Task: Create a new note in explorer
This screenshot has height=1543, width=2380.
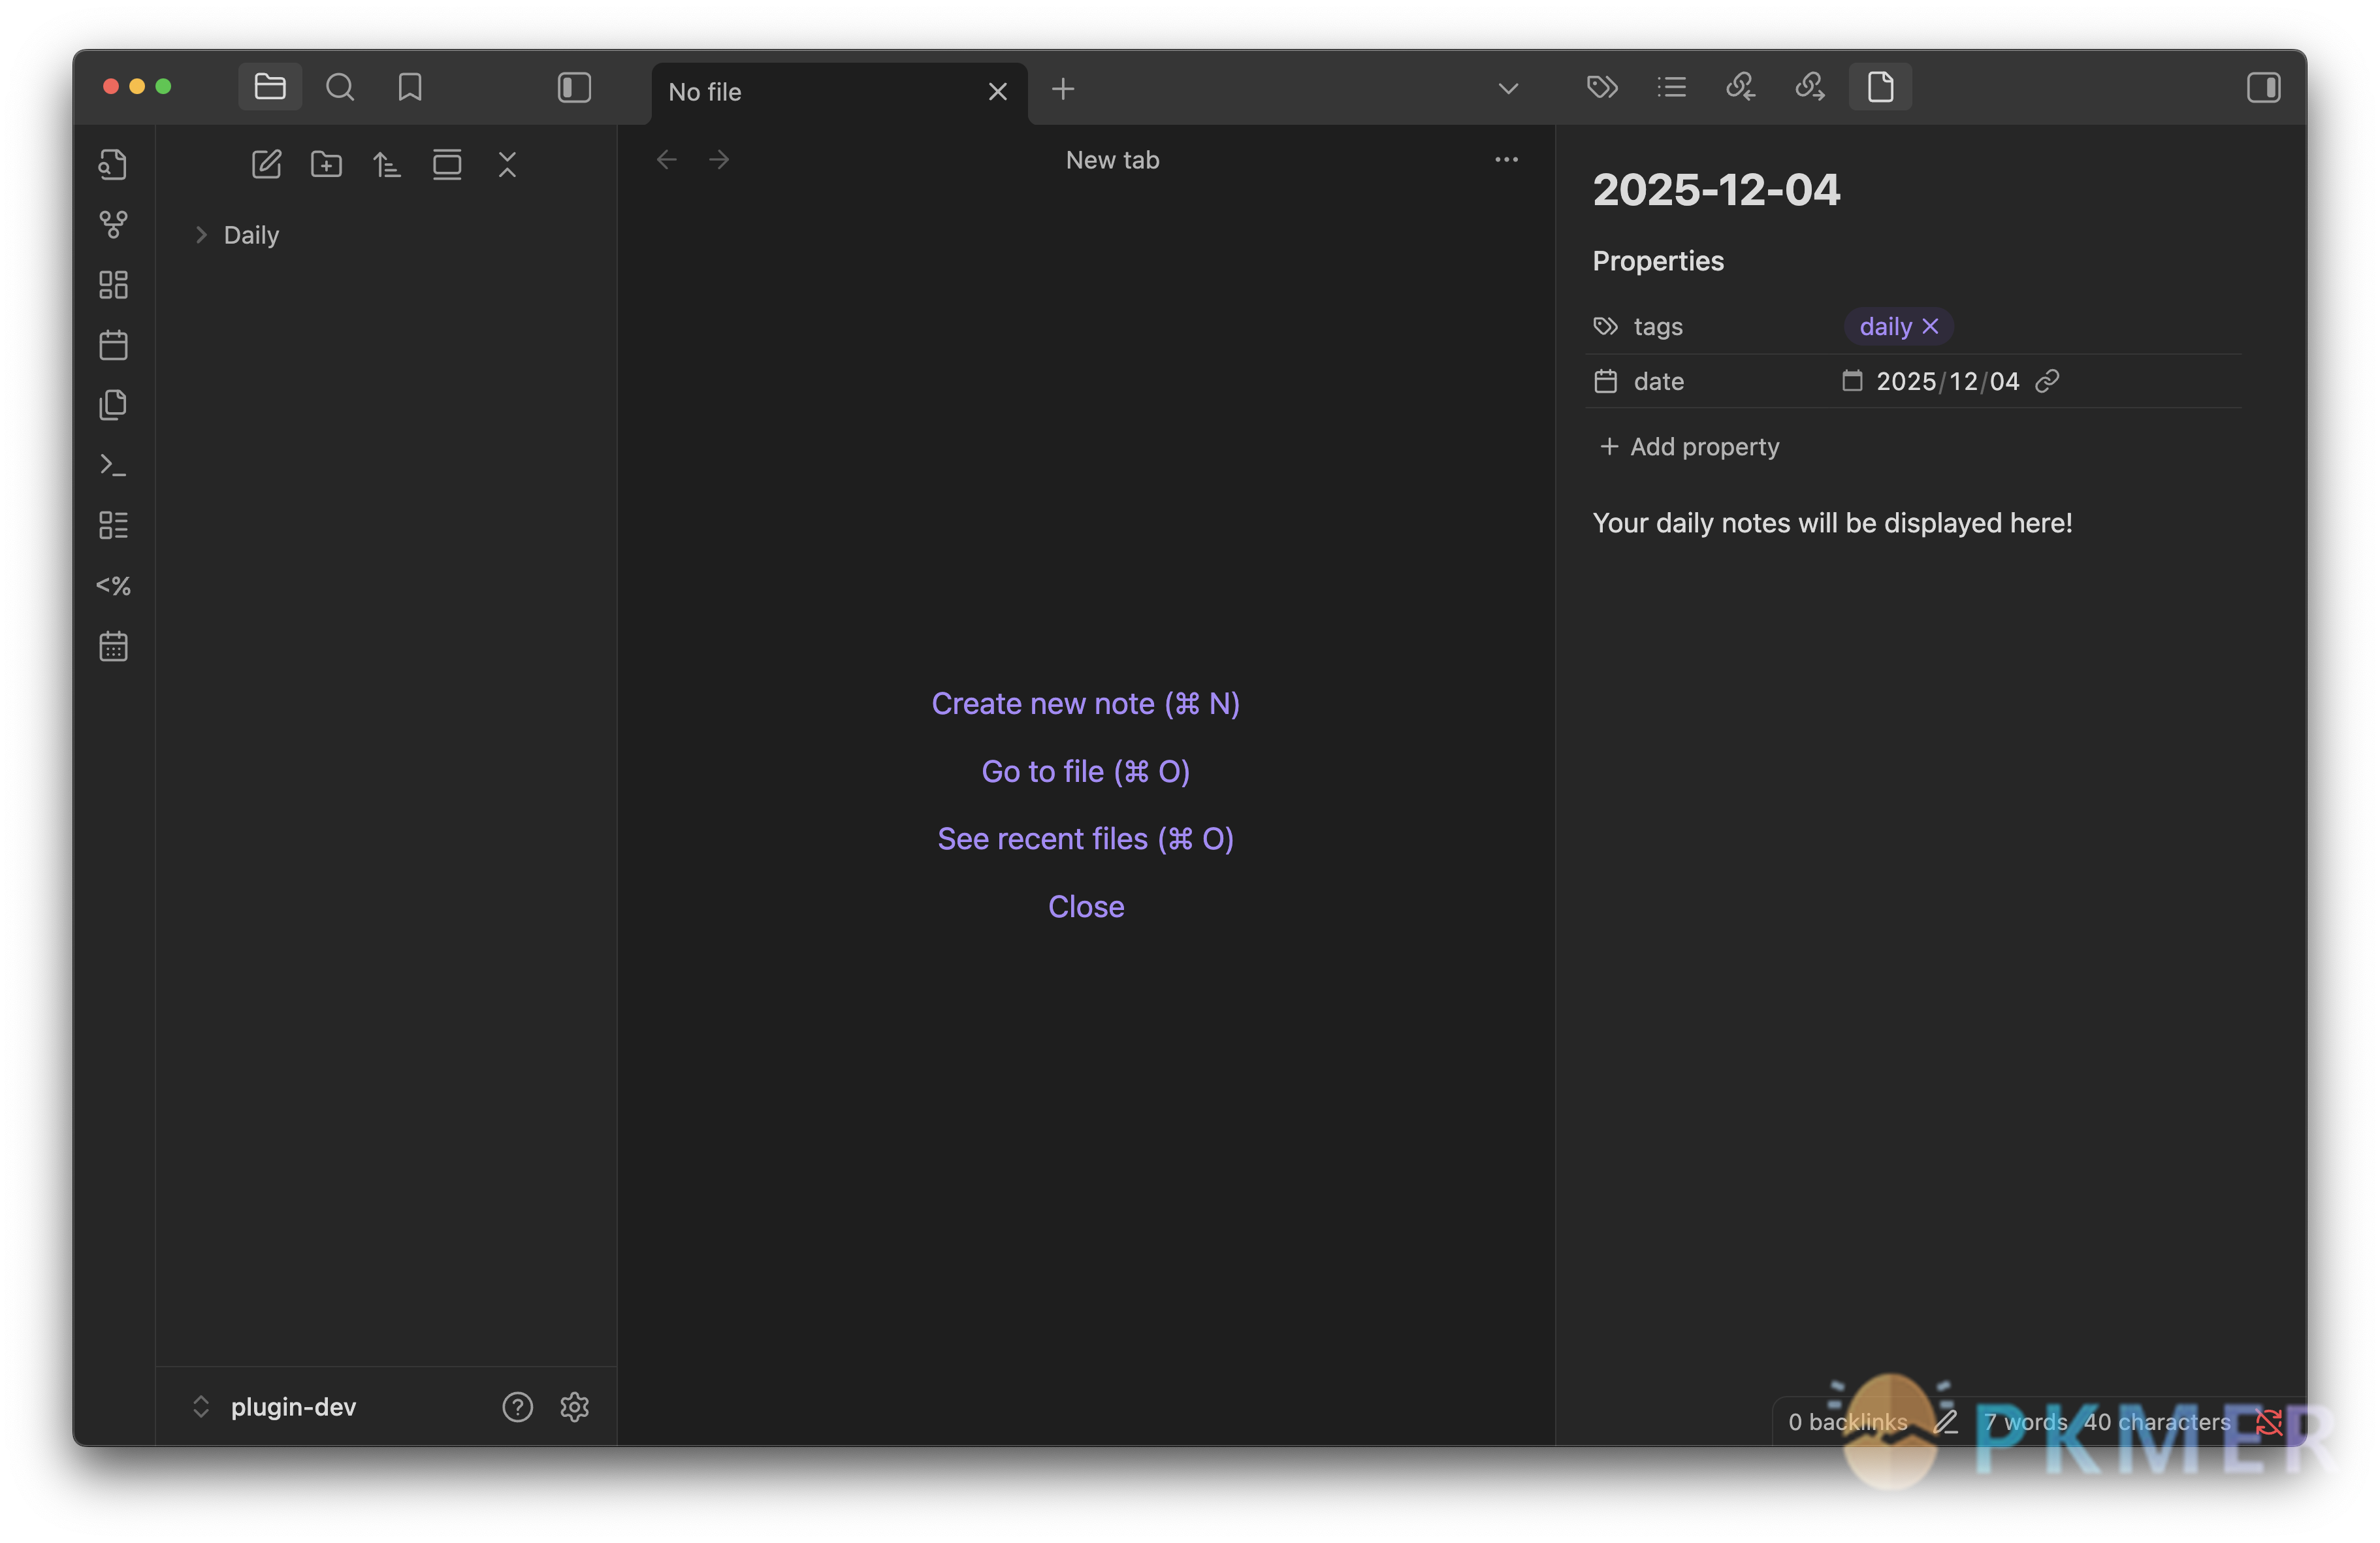Action: [266, 164]
